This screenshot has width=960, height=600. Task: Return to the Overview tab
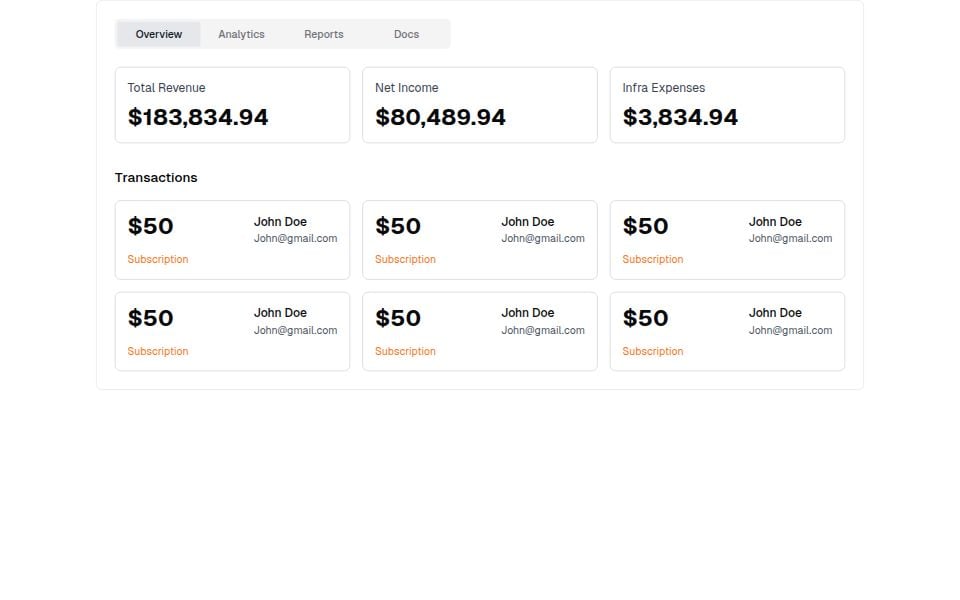[158, 33]
